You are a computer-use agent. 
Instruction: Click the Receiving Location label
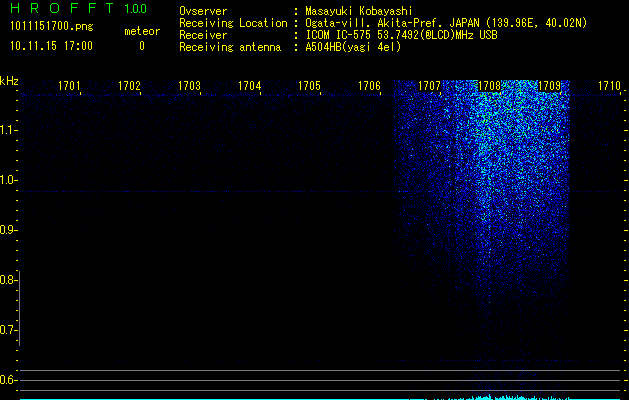(233, 23)
